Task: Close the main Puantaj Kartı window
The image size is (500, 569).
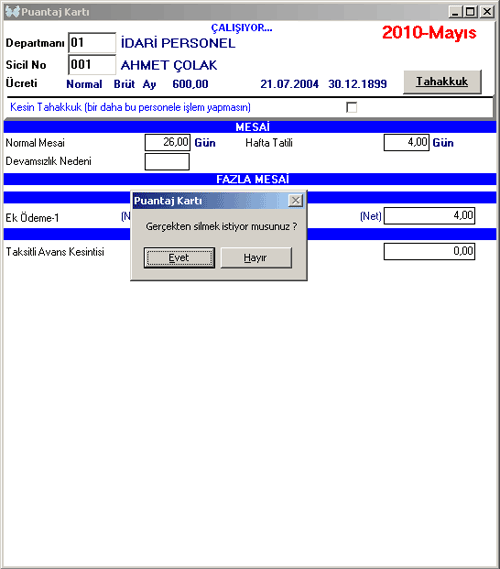Action: tap(487, 12)
